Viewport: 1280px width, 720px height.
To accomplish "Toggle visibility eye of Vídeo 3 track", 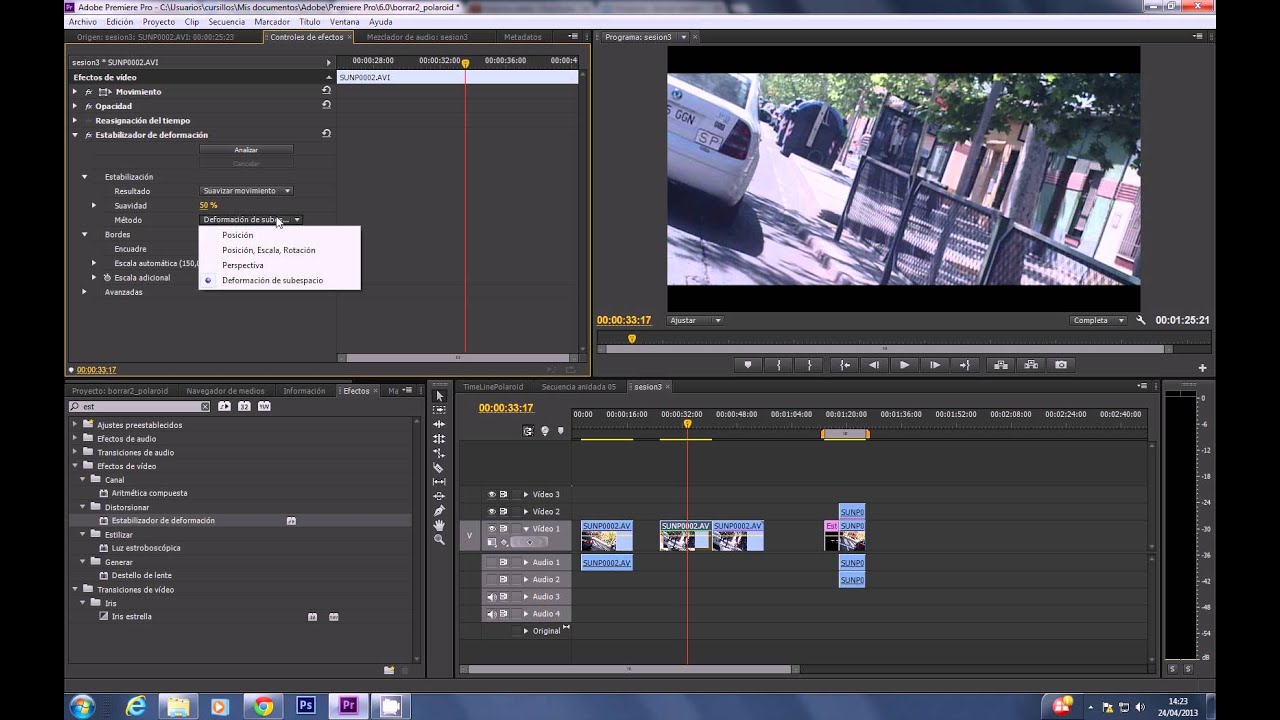I will click(x=492, y=494).
